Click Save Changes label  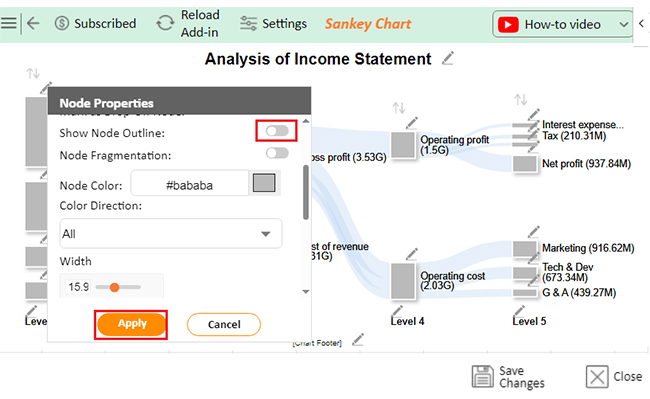(x=522, y=377)
